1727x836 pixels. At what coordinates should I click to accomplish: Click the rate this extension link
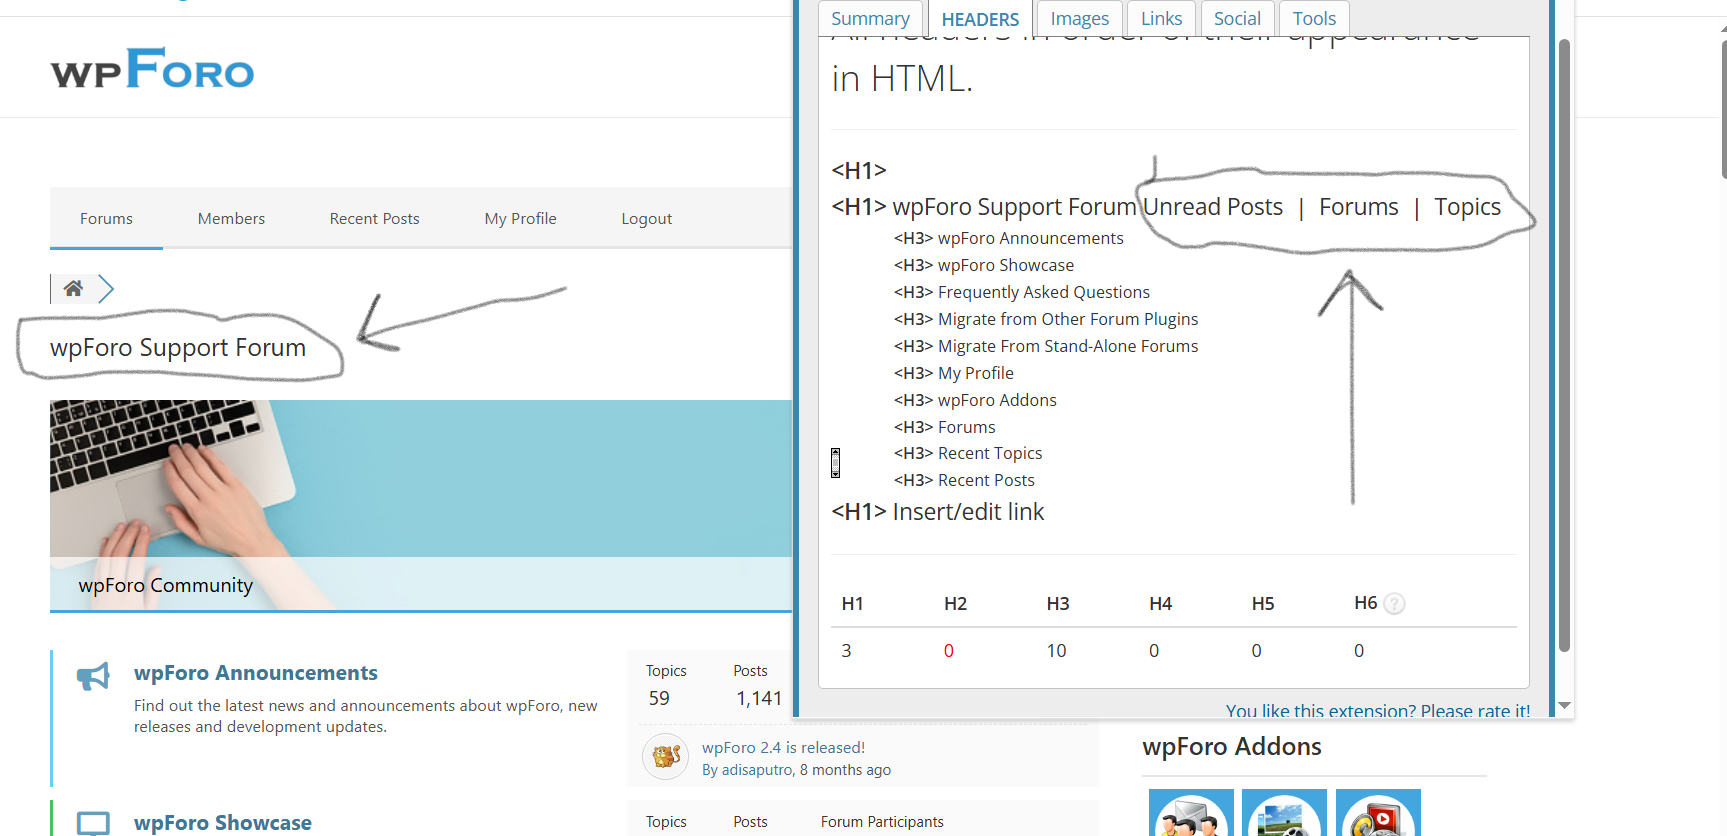tap(1378, 710)
